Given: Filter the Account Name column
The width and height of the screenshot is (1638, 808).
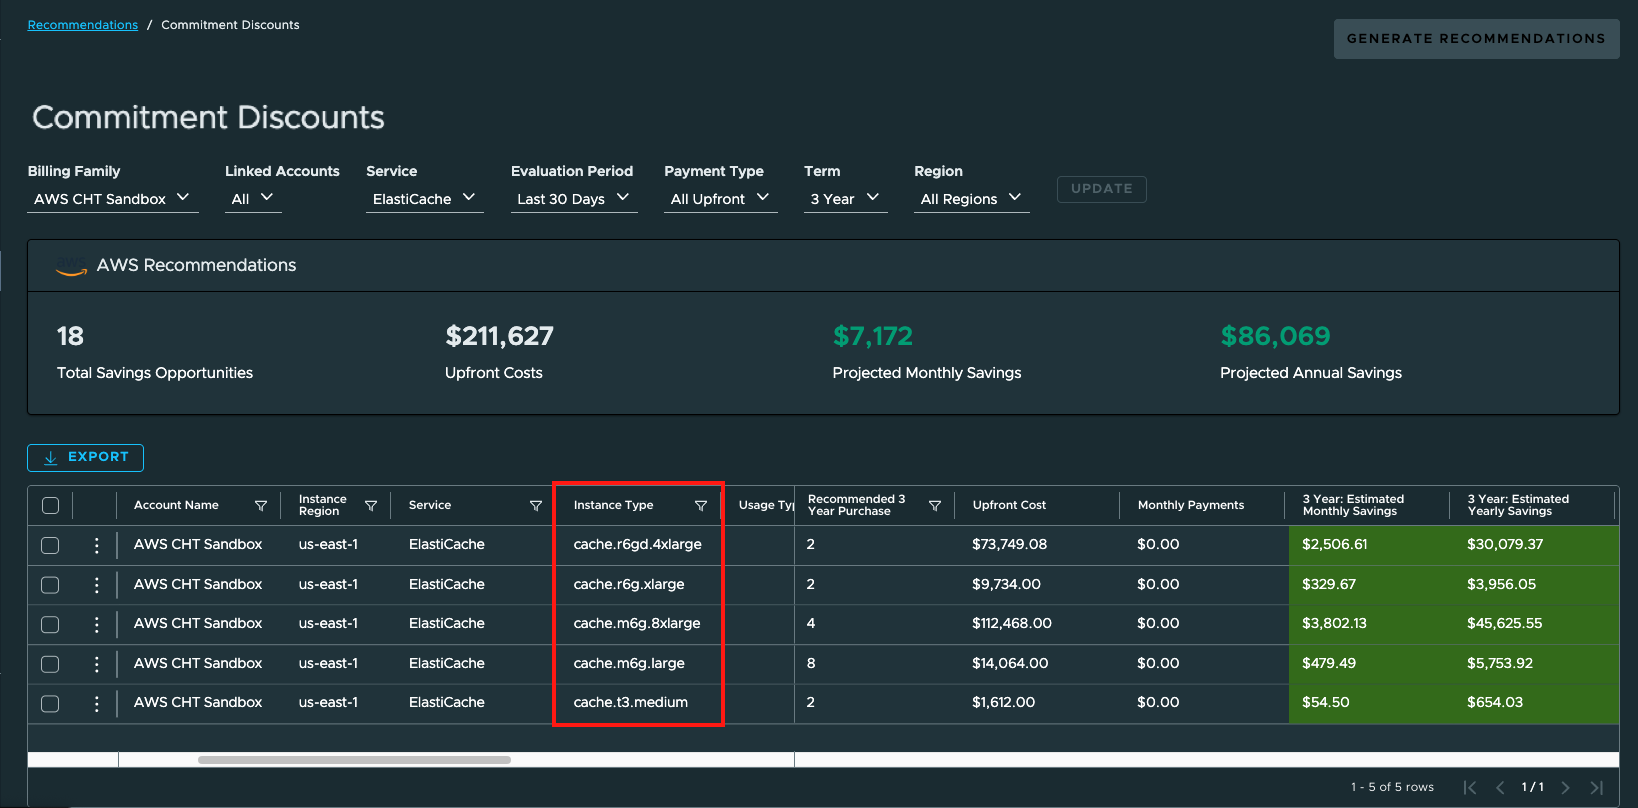Looking at the screenshot, I should 261,506.
